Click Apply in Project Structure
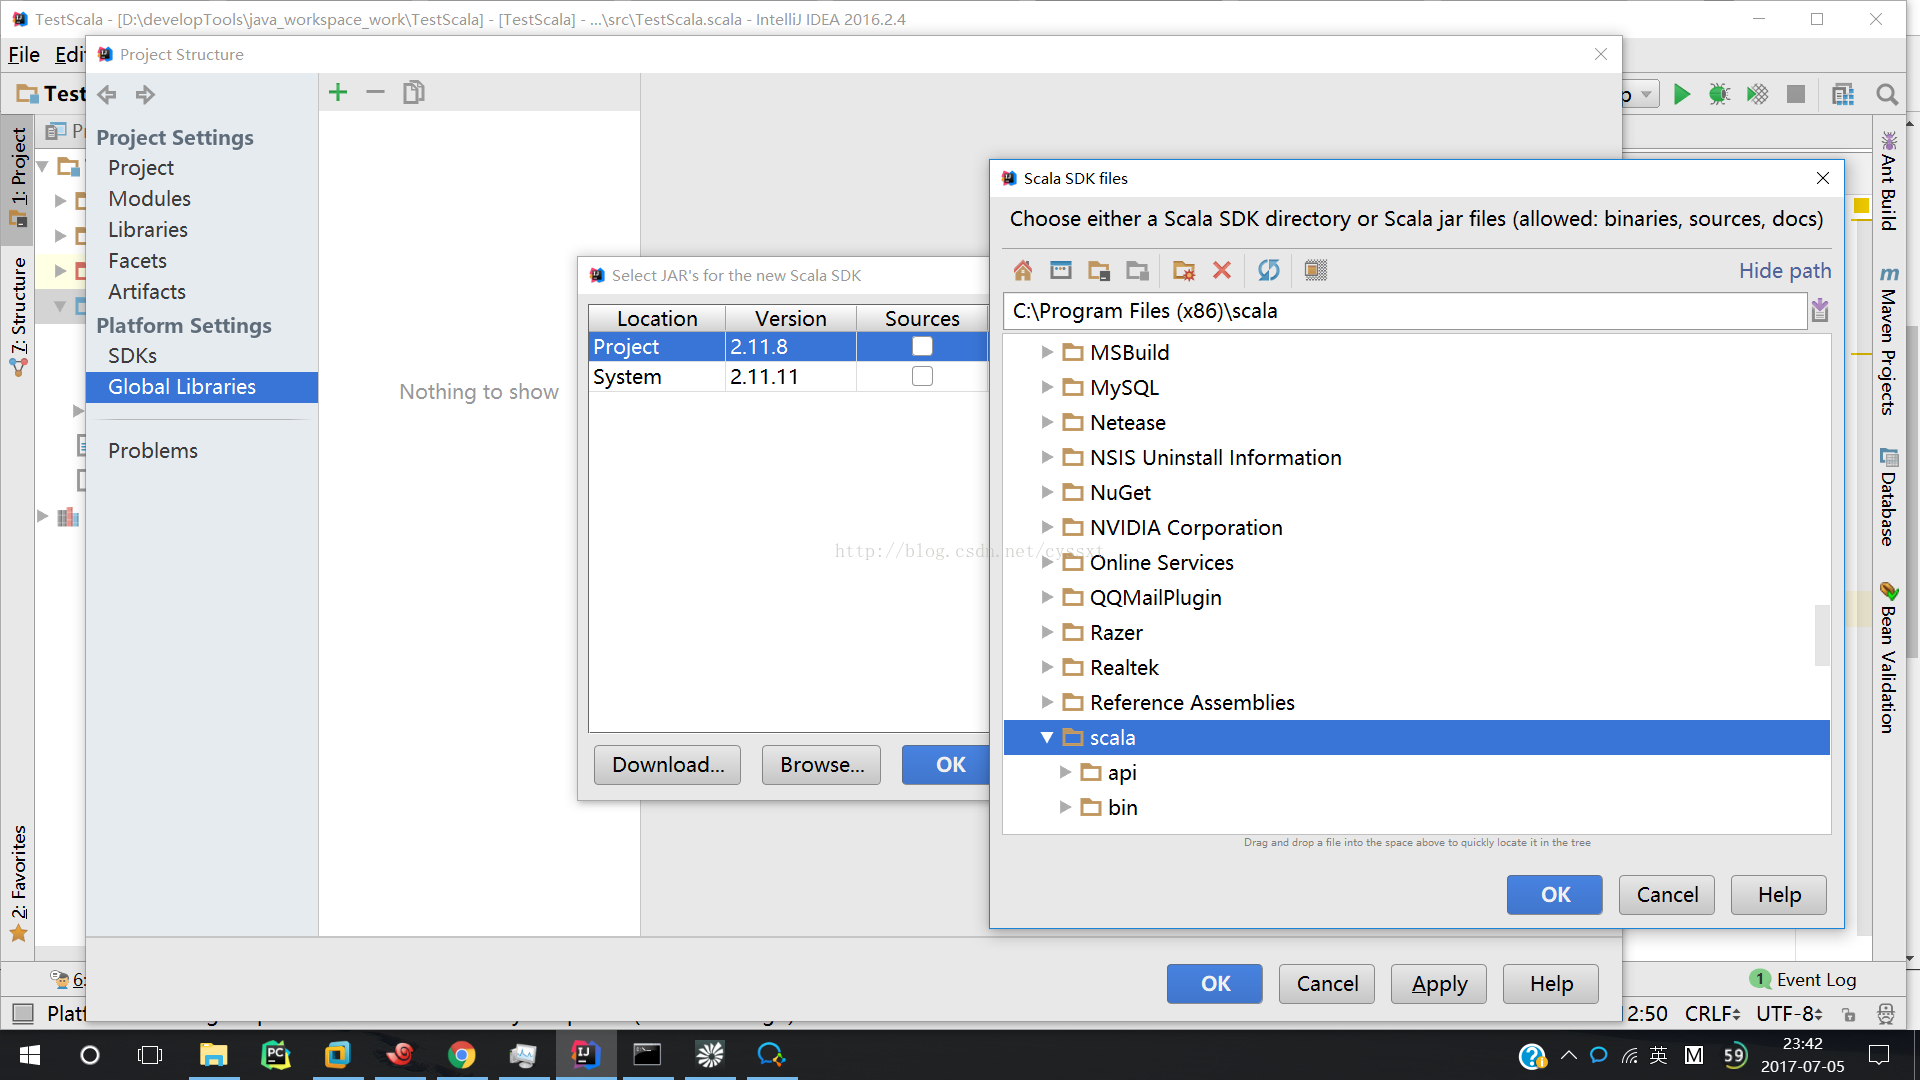Image resolution: width=1920 pixels, height=1080 pixels. point(1439,983)
